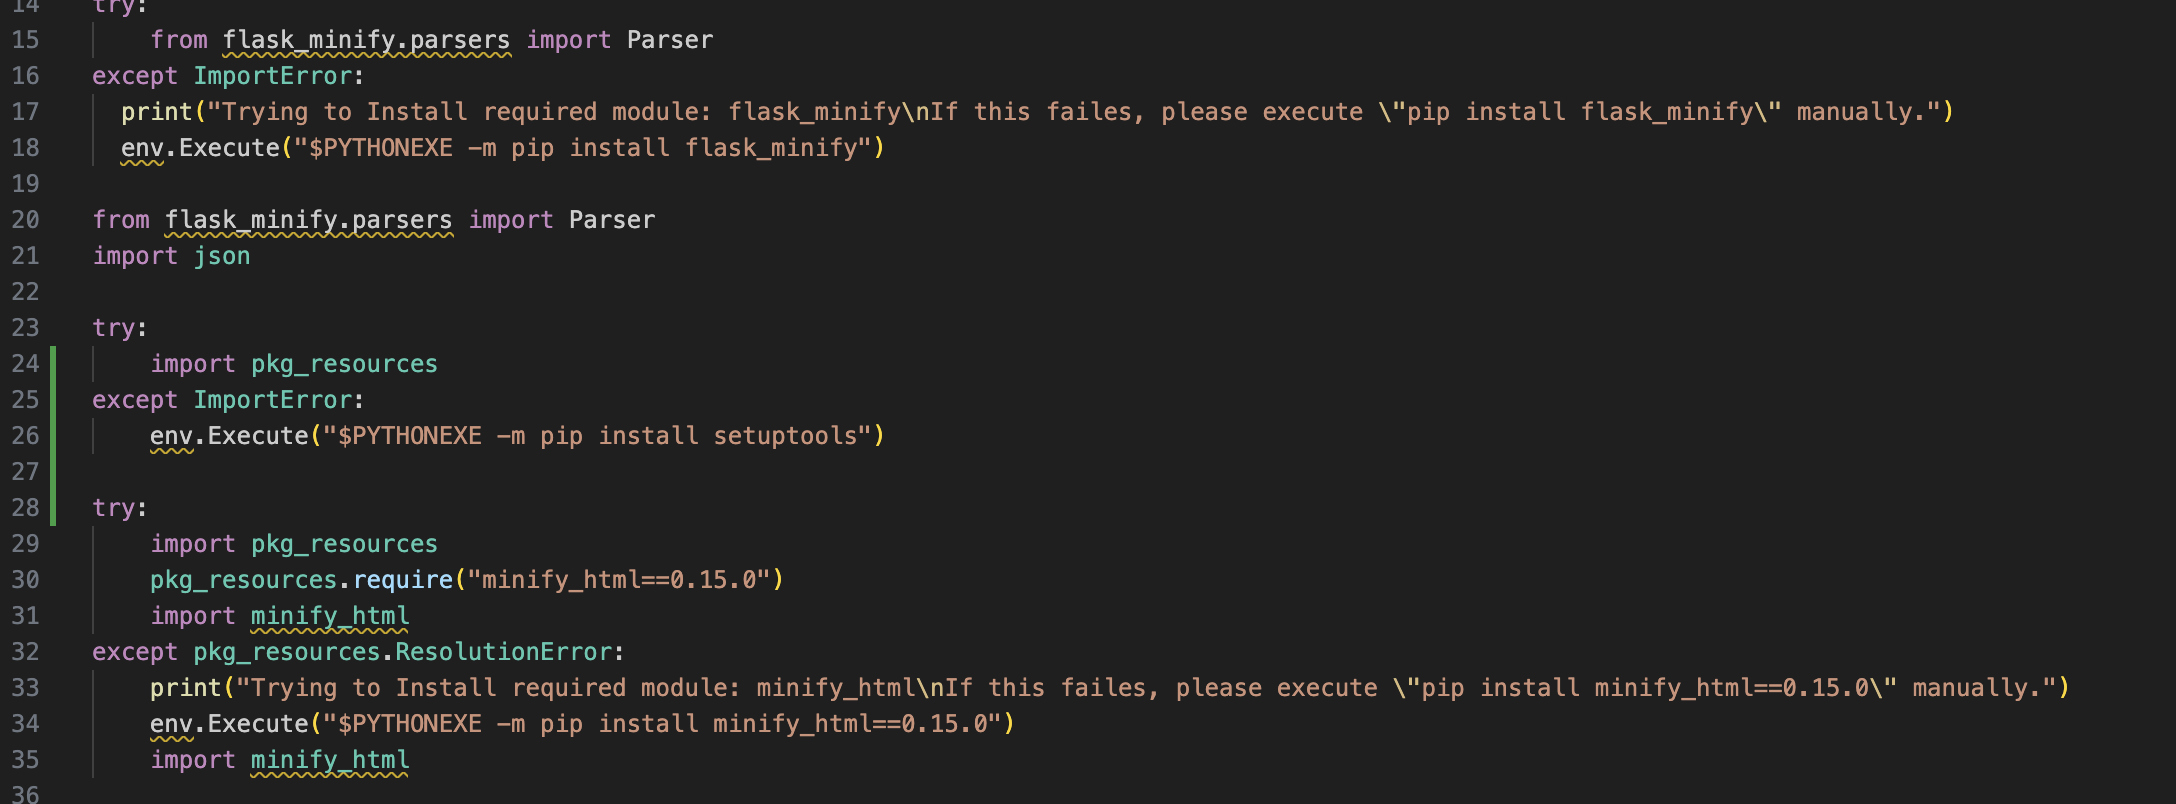Image resolution: width=2176 pixels, height=804 pixels.
Task: Click line number 24 in the gutter
Action: pyautogui.click(x=25, y=364)
